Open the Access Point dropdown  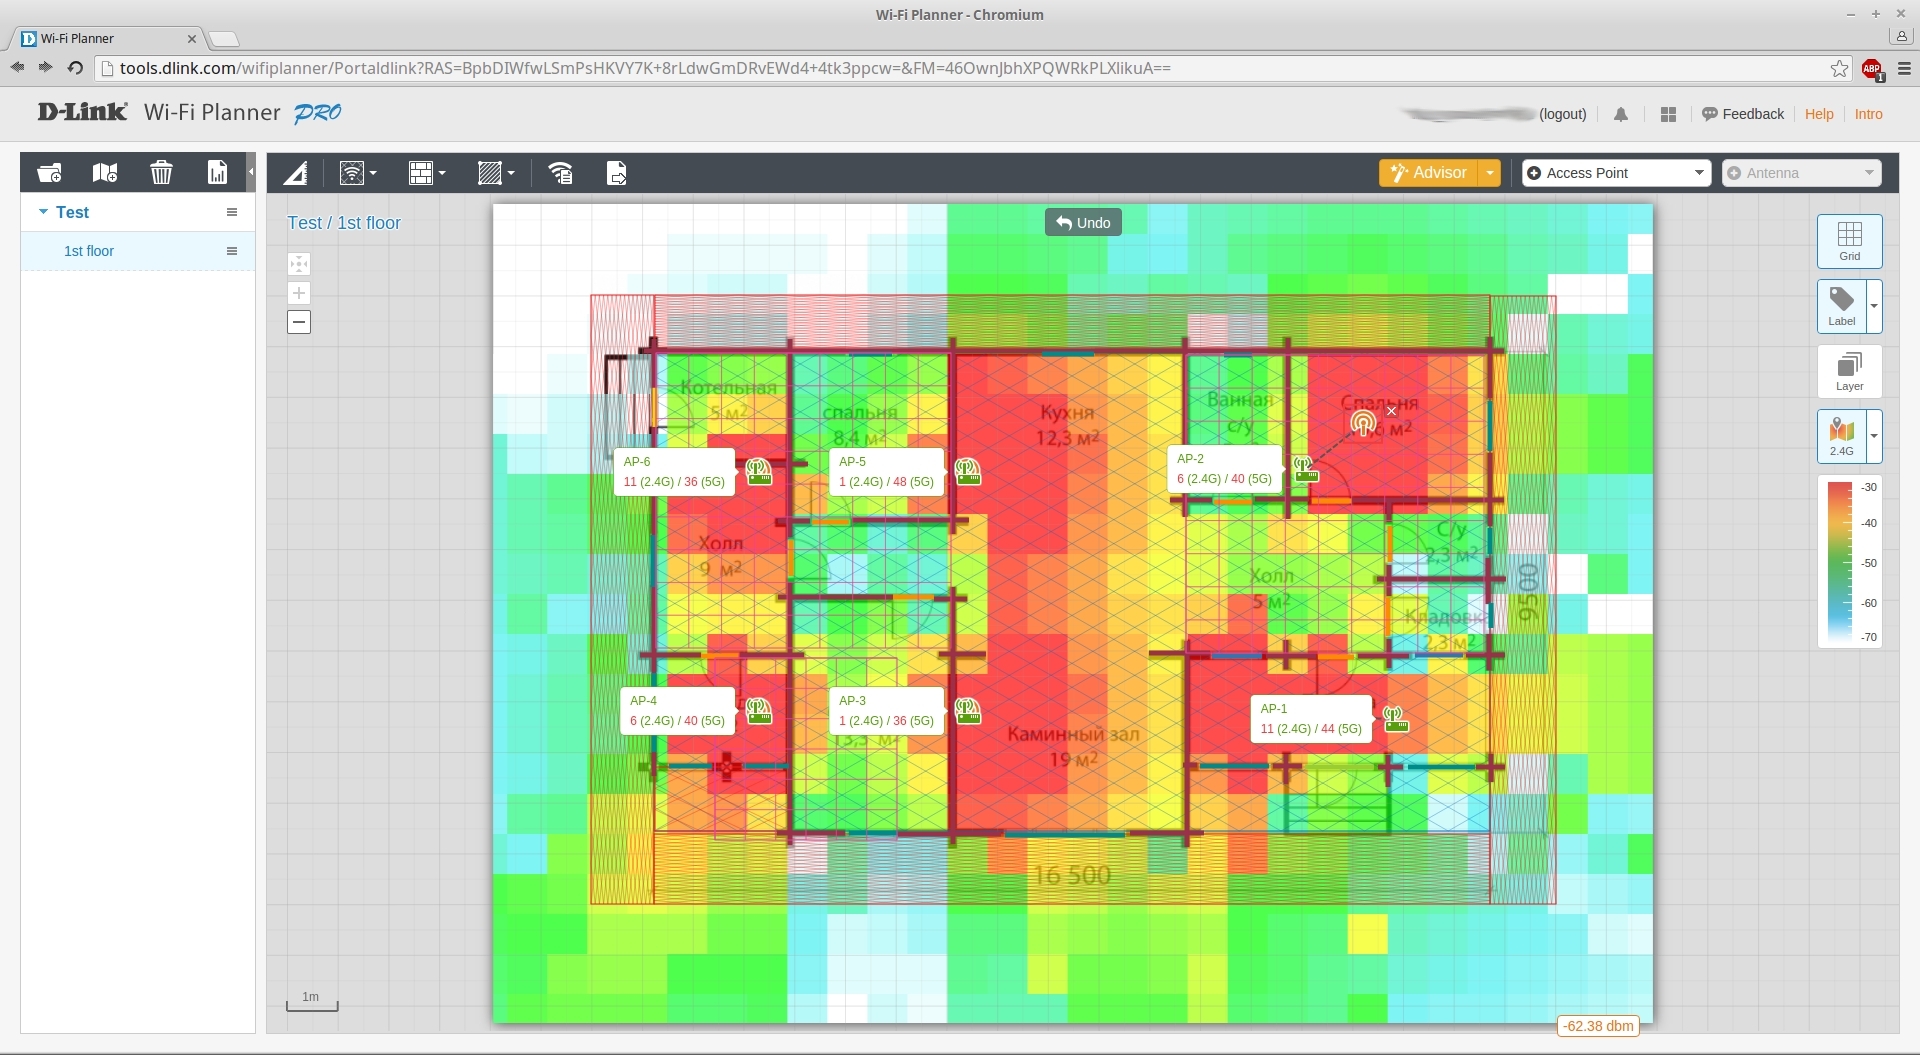point(1617,173)
